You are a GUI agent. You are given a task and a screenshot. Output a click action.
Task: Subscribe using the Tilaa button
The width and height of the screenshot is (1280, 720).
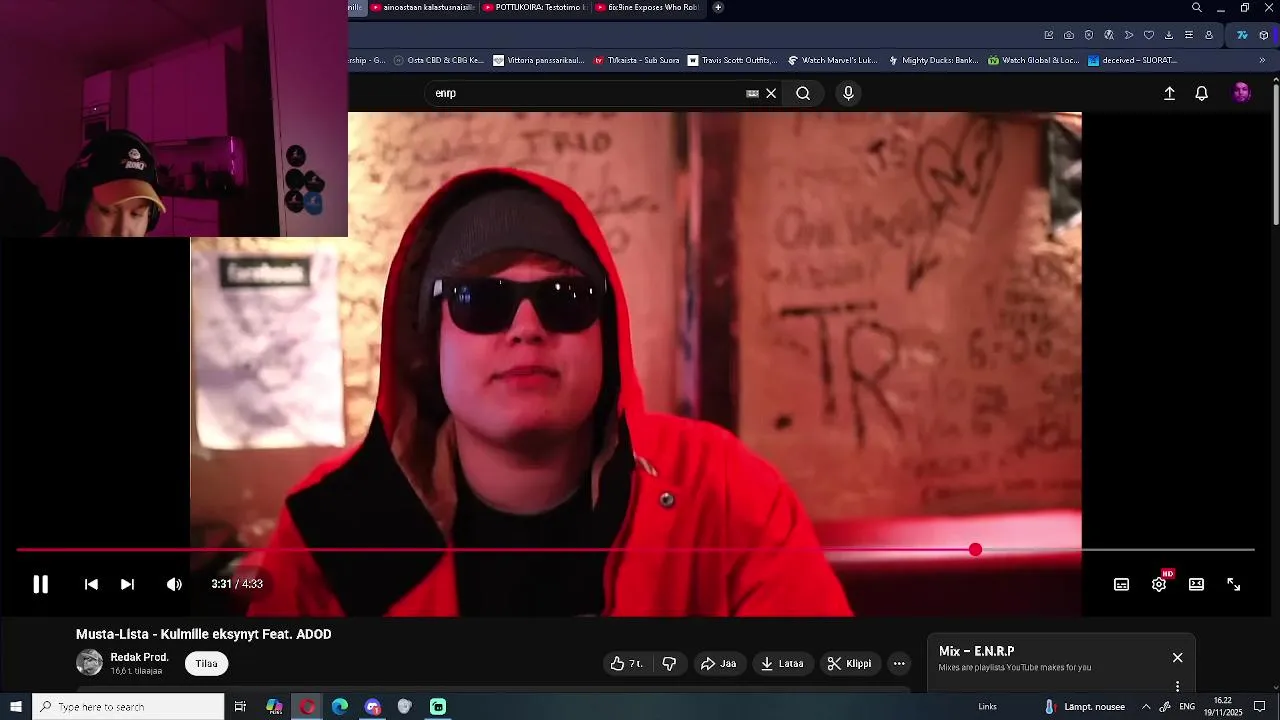pos(206,663)
